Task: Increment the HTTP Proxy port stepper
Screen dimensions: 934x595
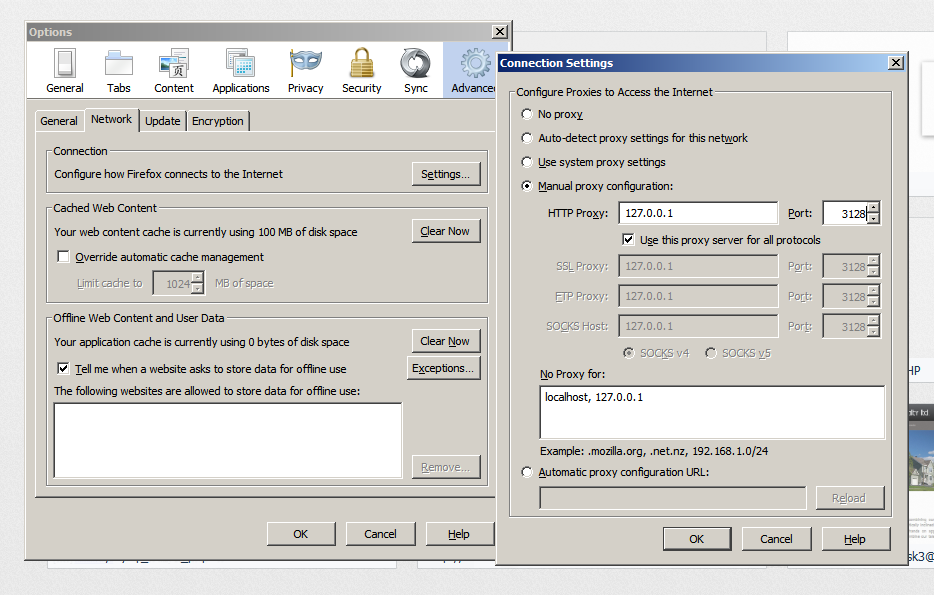Action: tap(874, 207)
